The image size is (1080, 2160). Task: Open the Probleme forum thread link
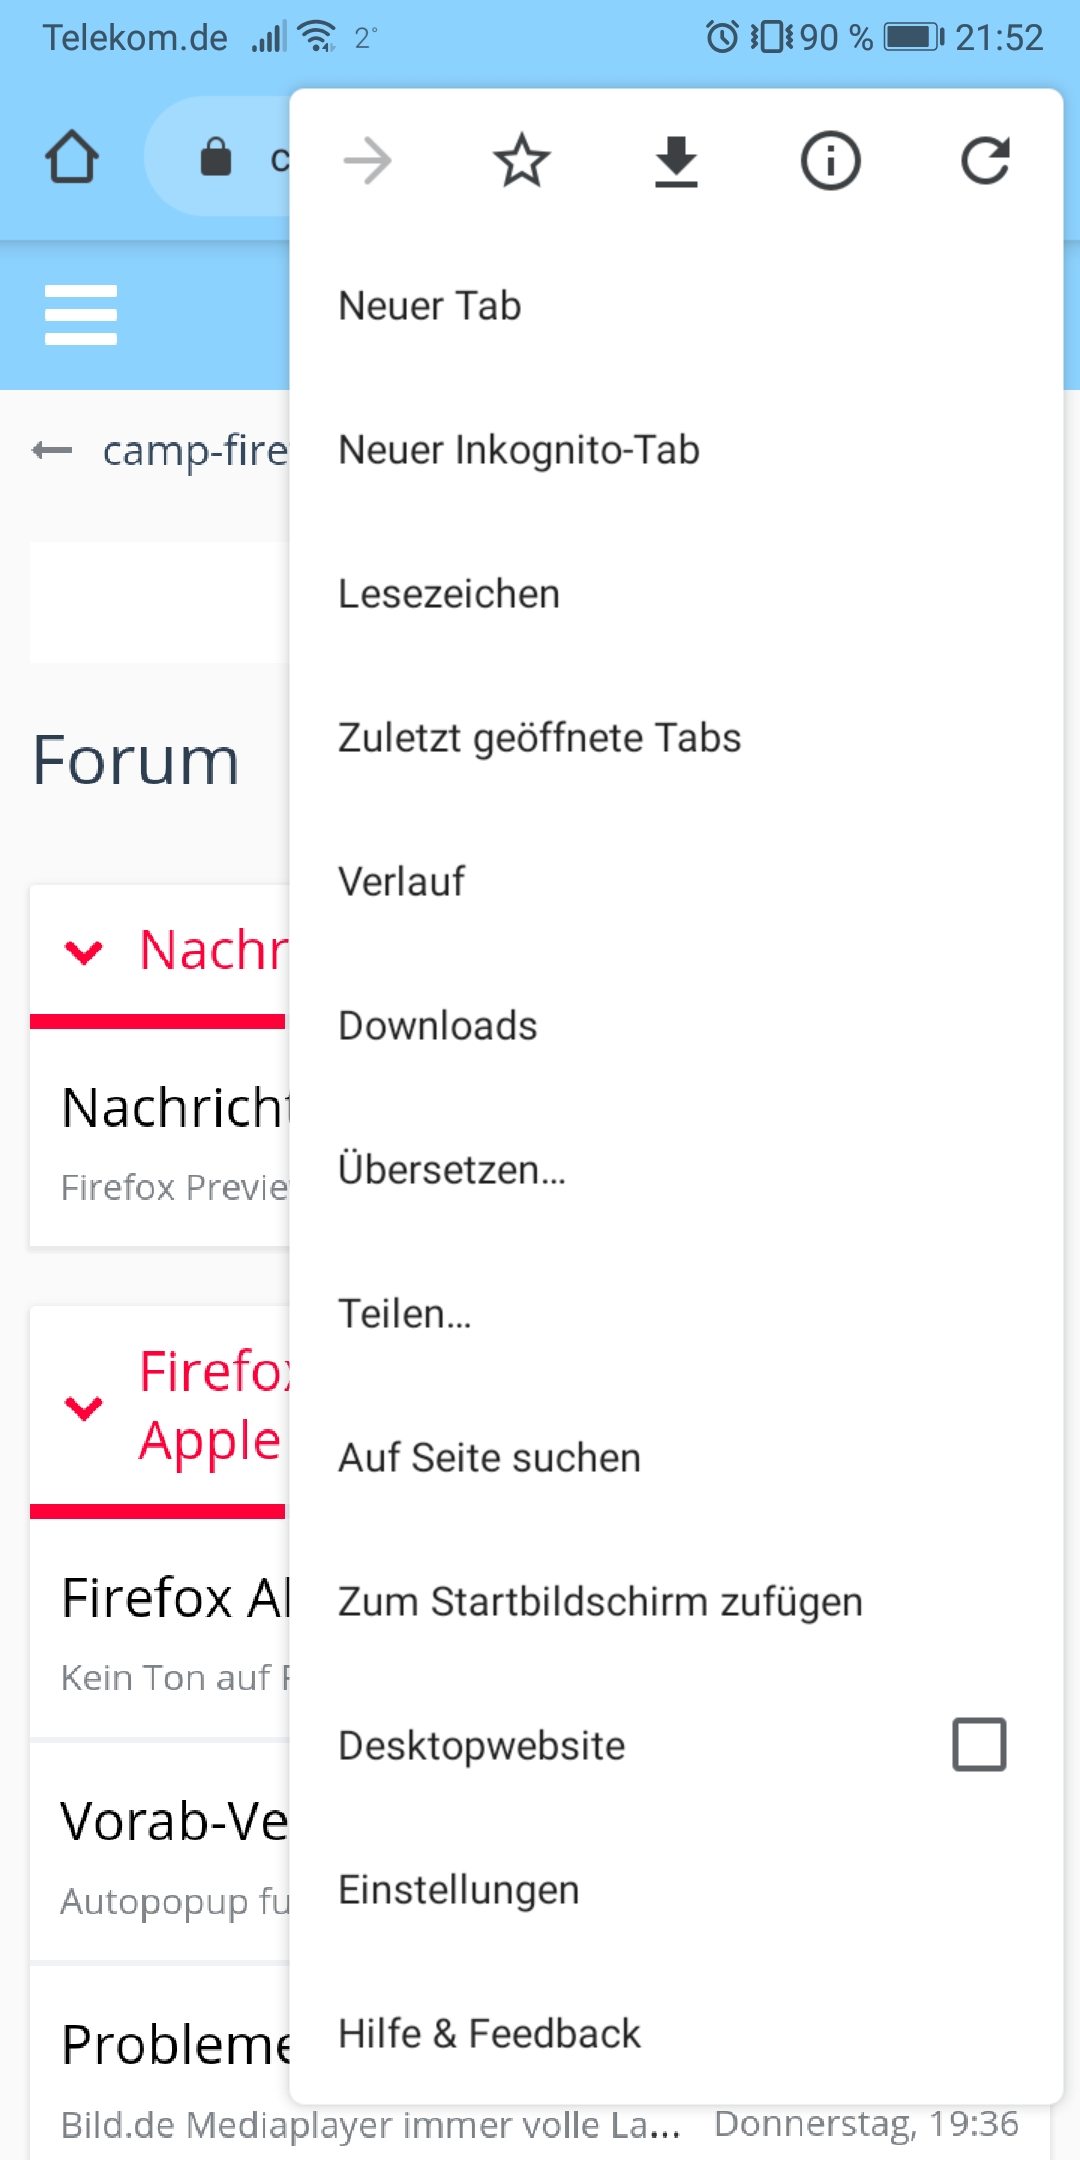(176, 2044)
